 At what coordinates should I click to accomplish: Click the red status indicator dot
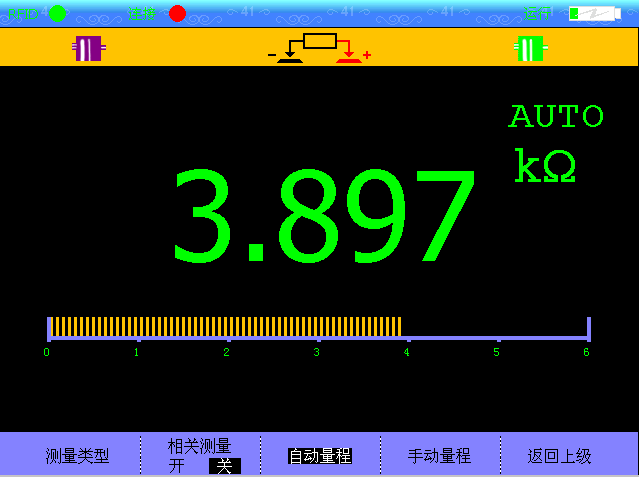(x=177, y=13)
